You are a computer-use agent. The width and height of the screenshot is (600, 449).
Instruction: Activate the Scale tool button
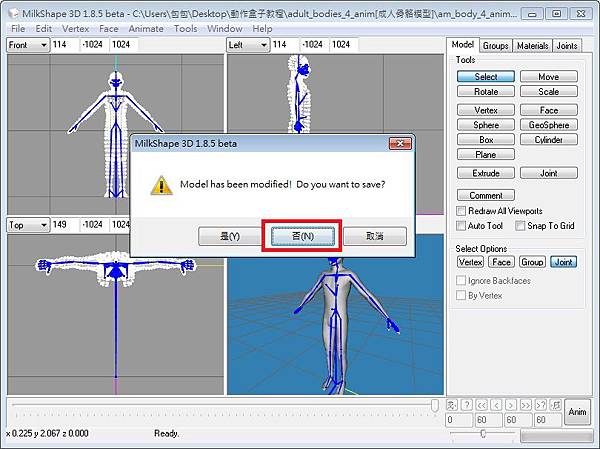pos(549,91)
